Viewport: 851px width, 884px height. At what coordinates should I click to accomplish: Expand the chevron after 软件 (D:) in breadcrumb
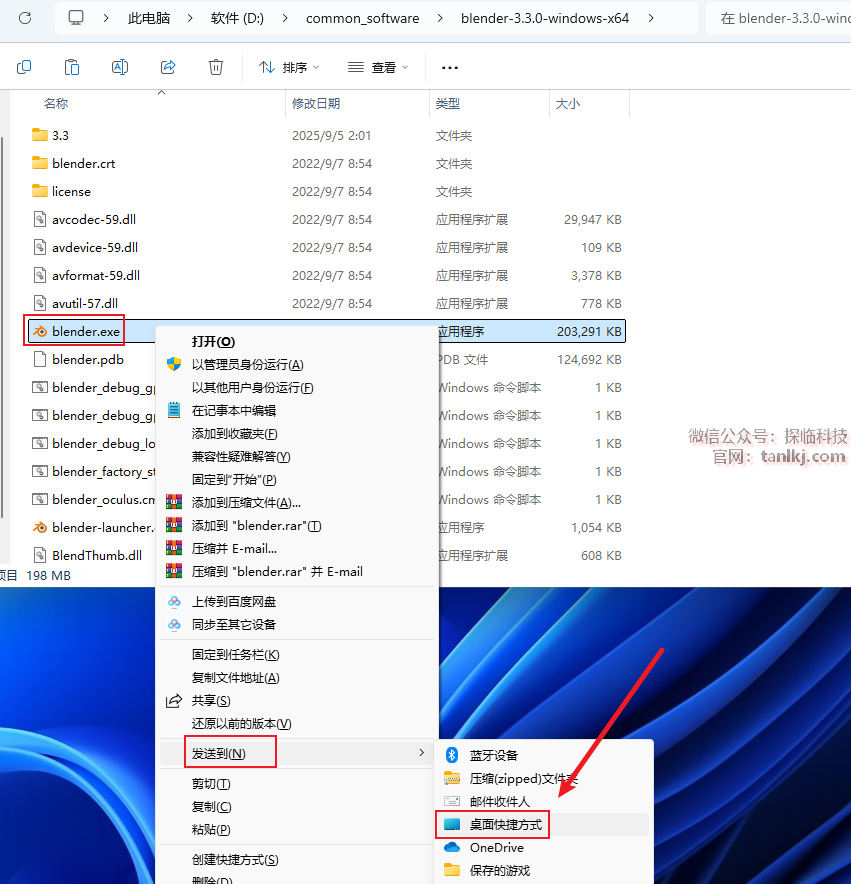[285, 18]
